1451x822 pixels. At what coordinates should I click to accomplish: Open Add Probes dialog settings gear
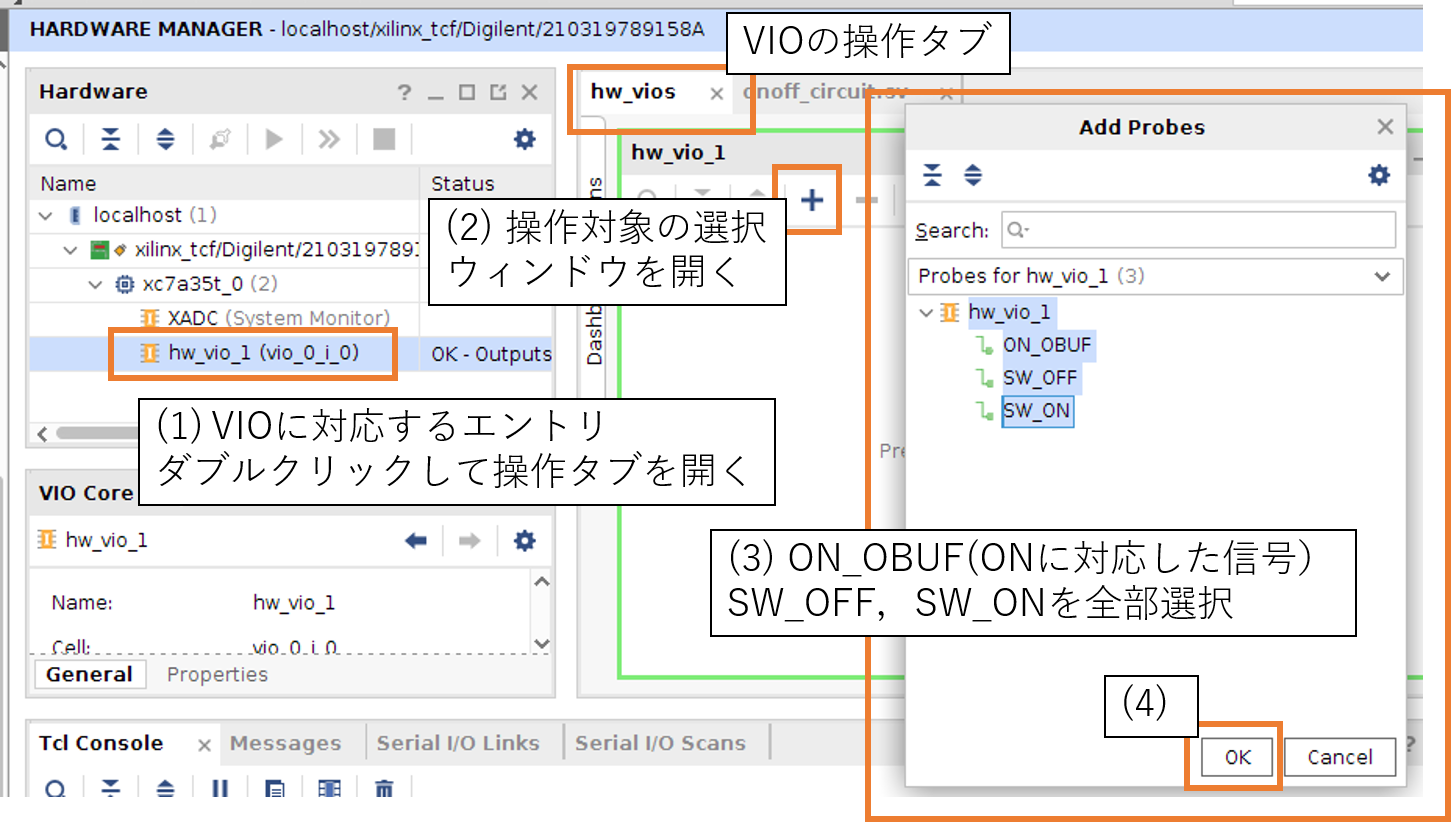tap(1379, 176)
